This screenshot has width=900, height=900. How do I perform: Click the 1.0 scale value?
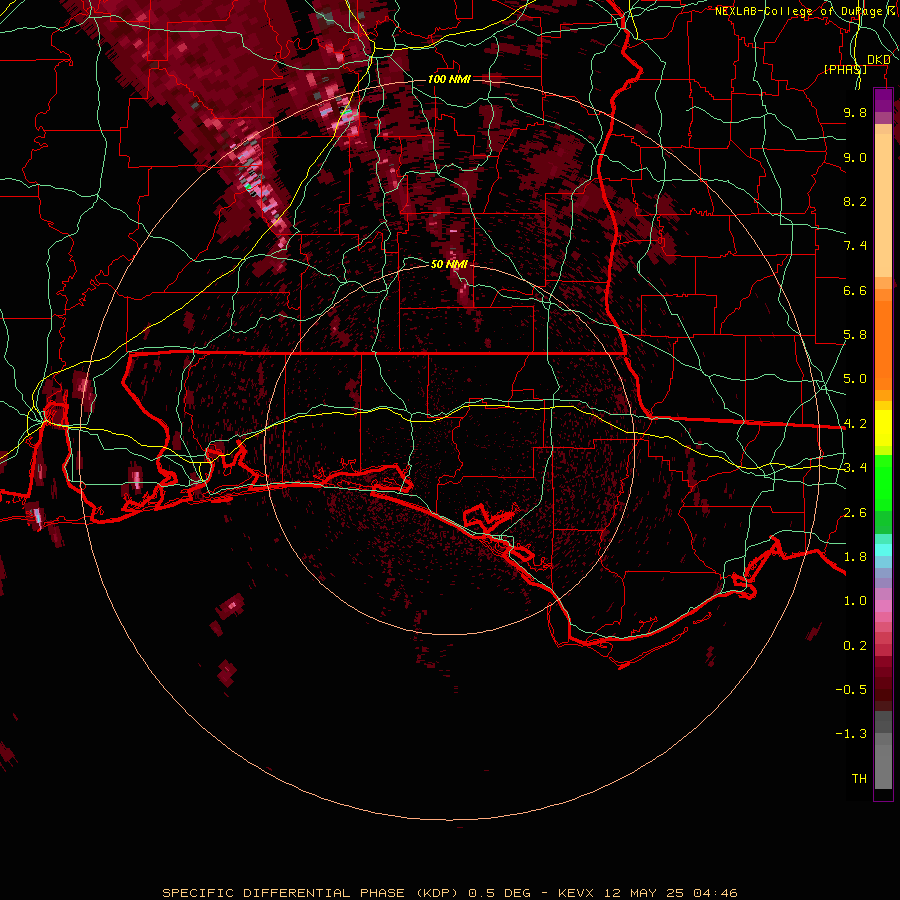tap(855, 601)
